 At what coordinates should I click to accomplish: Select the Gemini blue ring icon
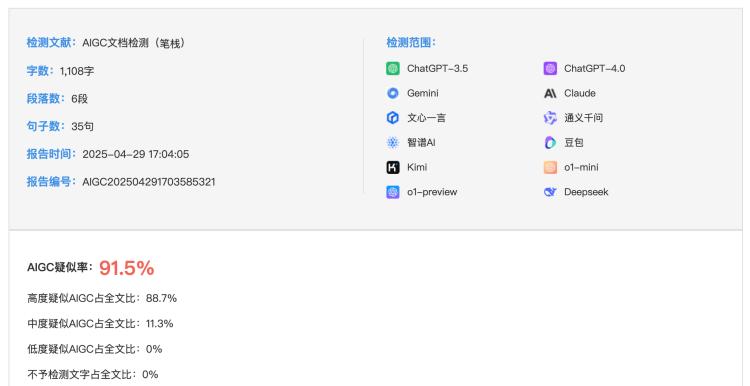[x=393, y=93]
